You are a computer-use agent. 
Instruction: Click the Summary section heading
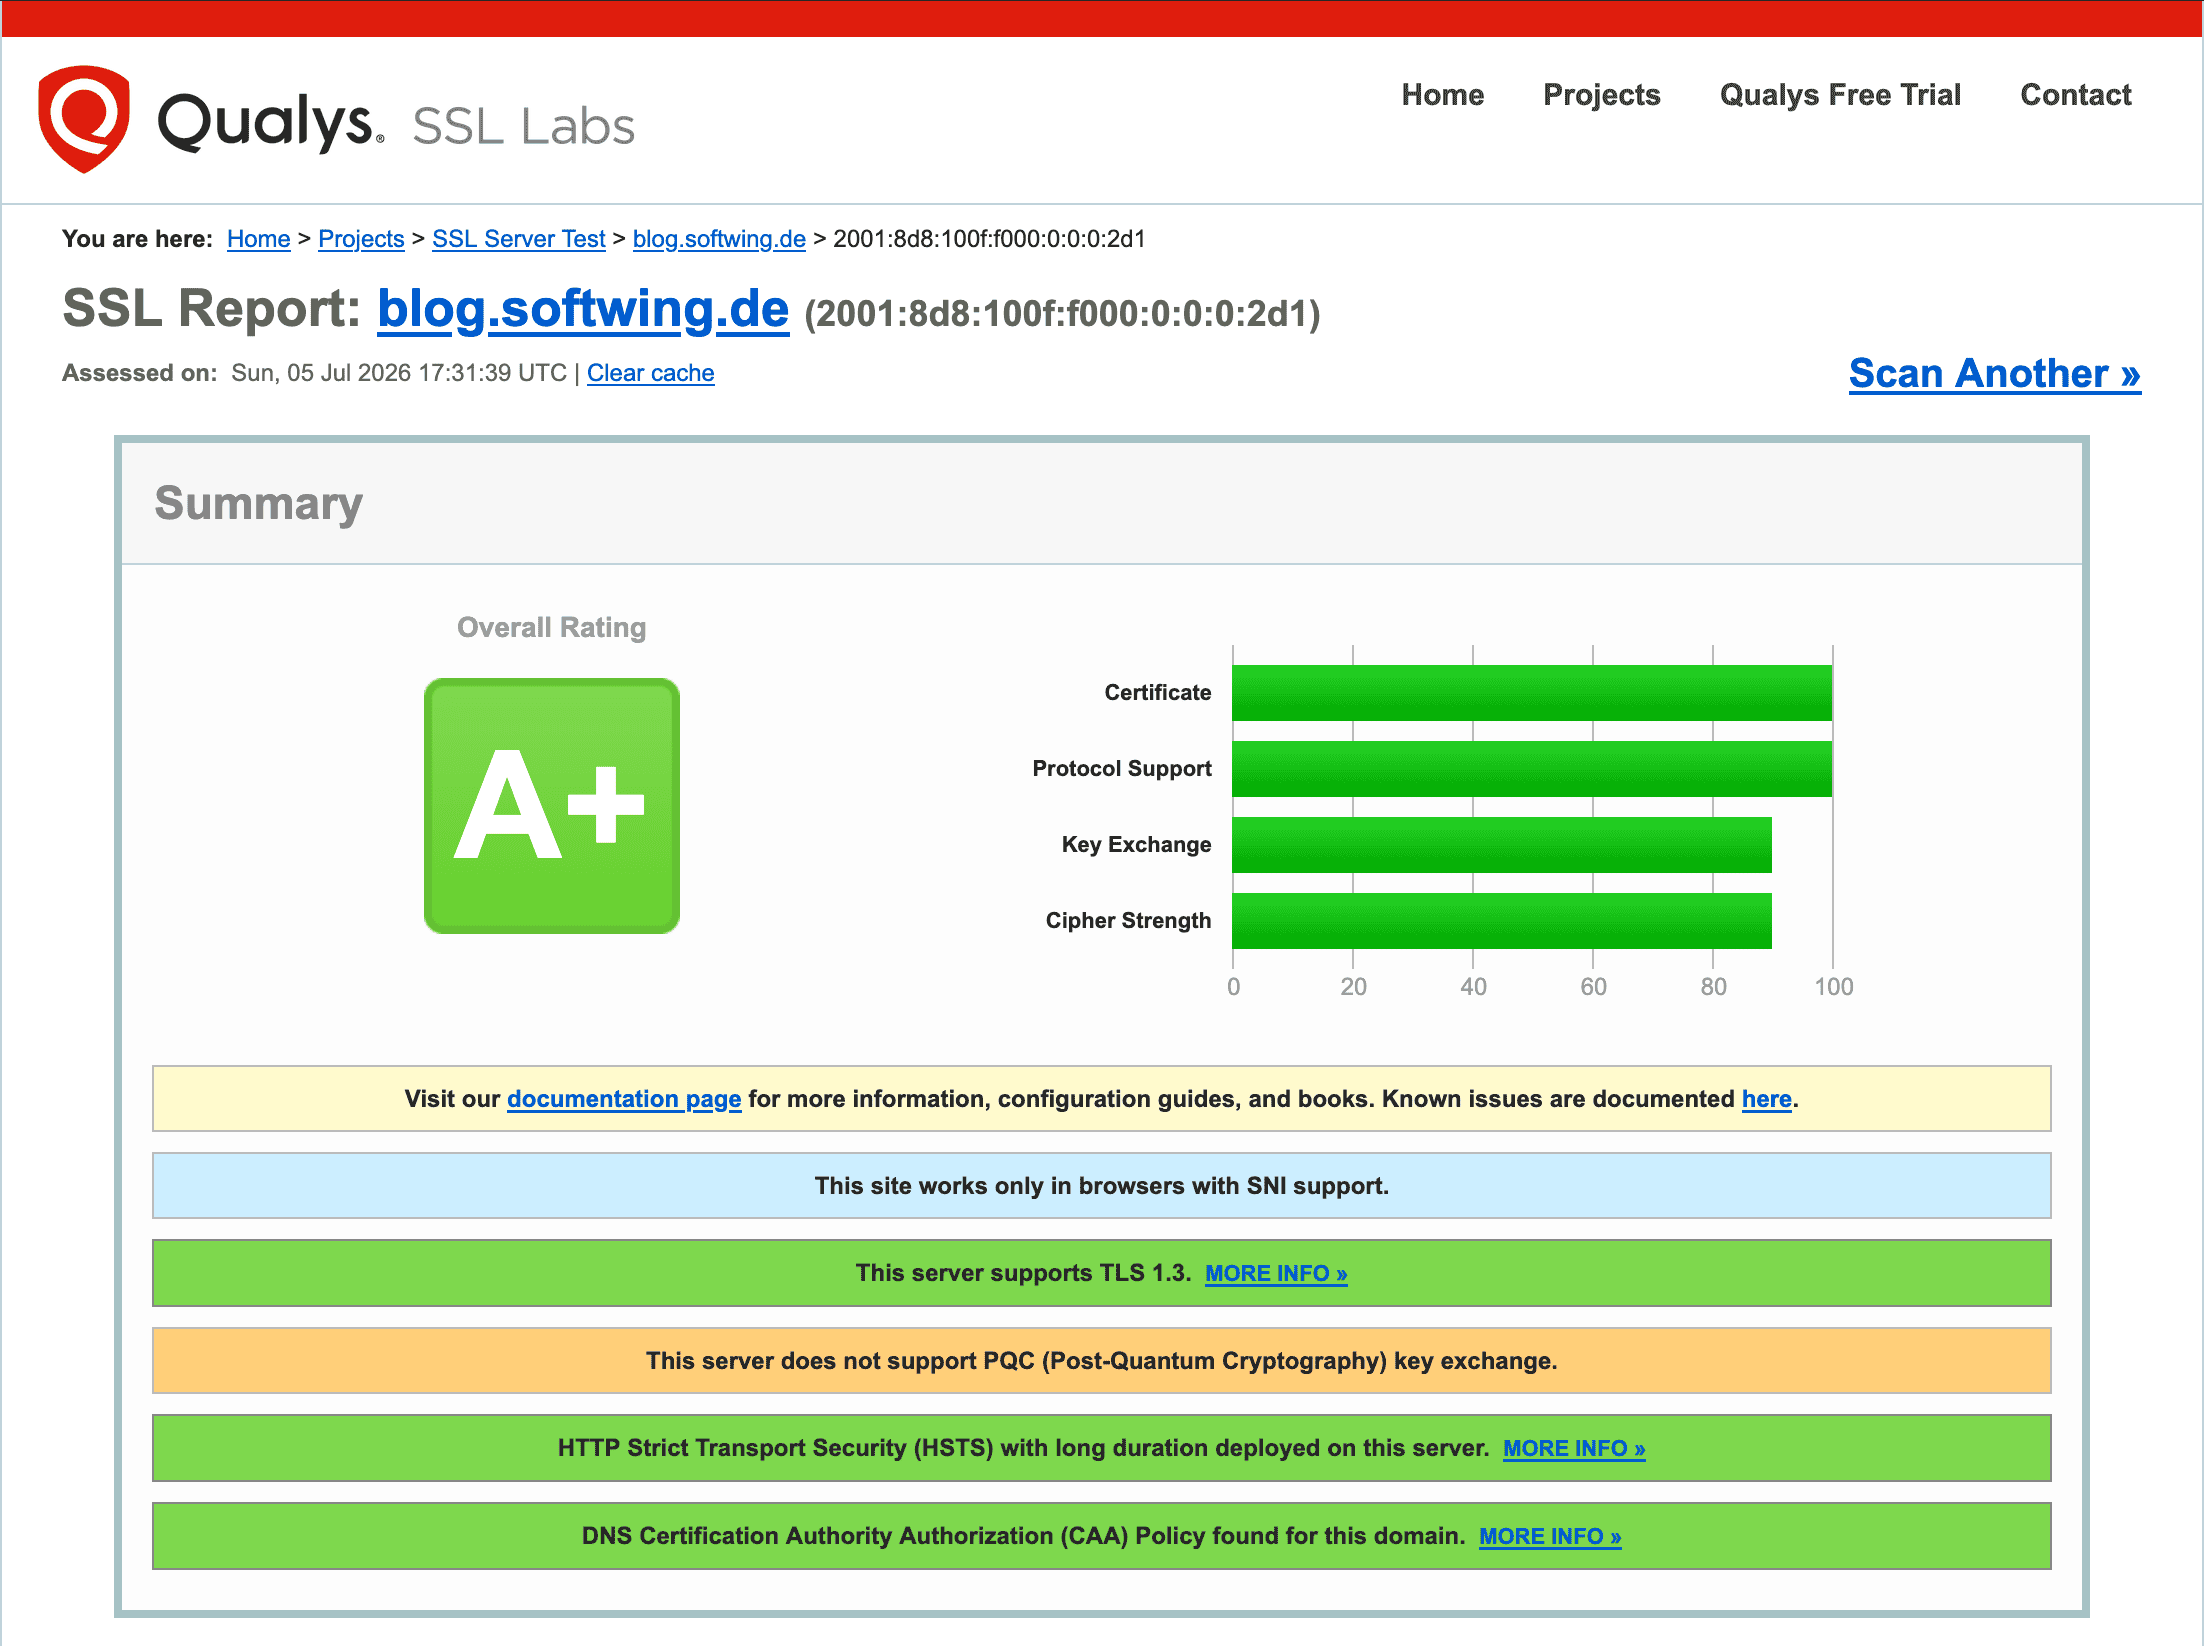(258, 503)
